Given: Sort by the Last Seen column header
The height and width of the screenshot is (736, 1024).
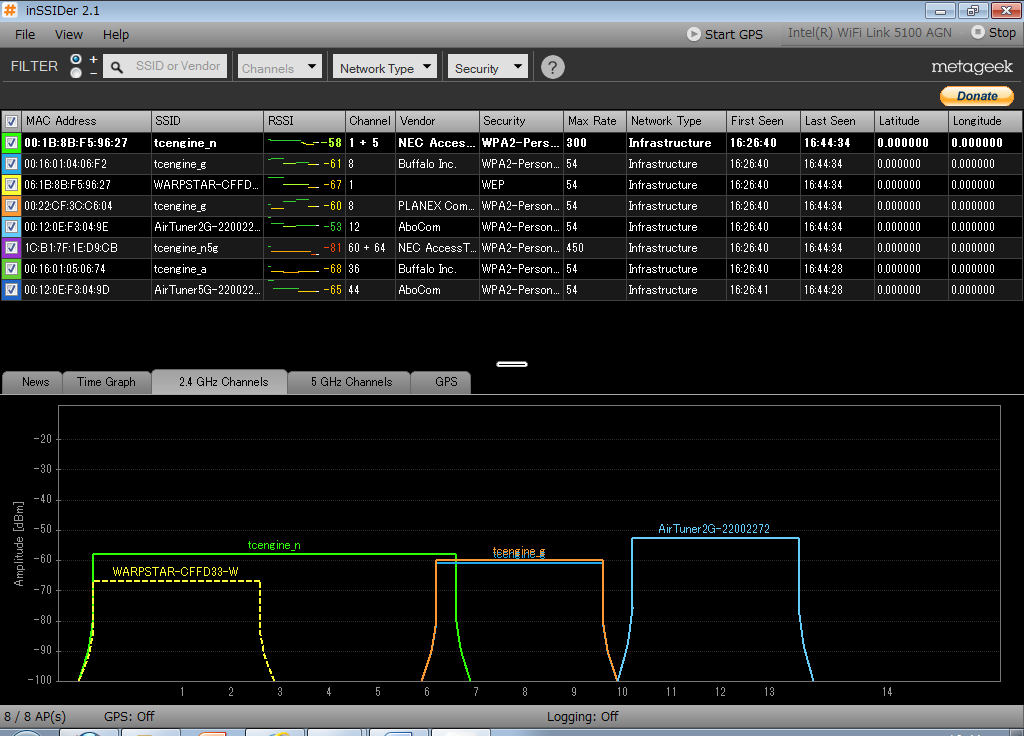Looking at the screenshot, I should pos(837,121).
